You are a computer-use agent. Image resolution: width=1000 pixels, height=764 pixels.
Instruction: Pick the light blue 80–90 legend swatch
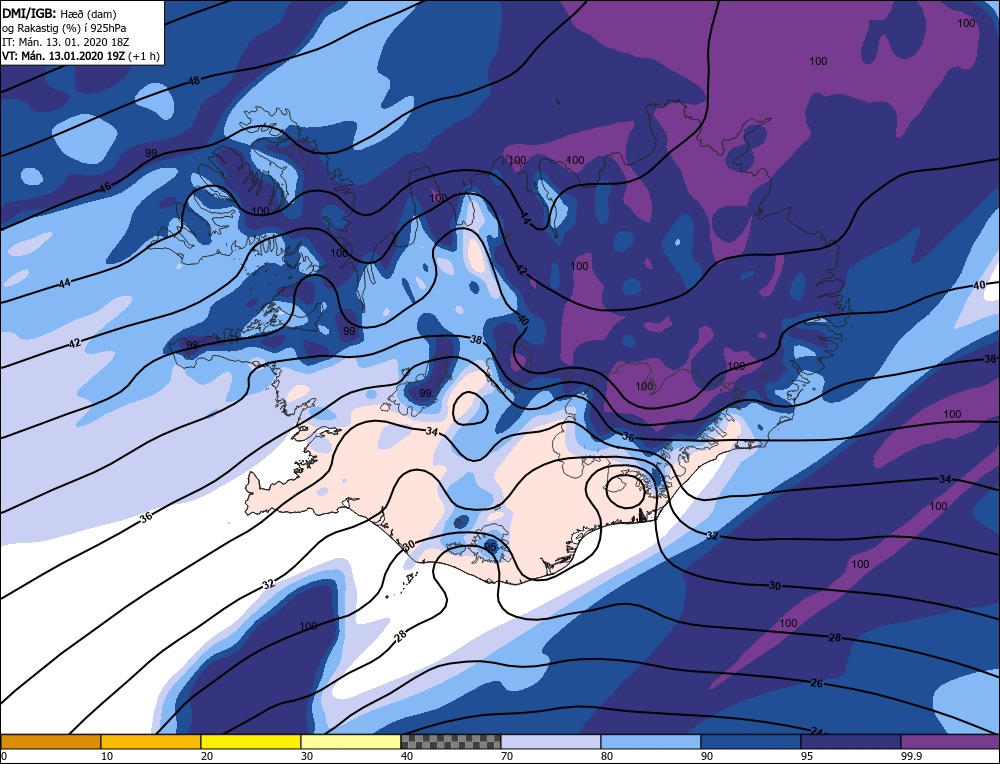click(x=651, y=741)
